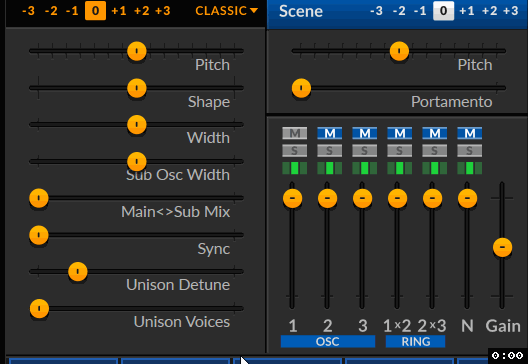The width and height of the screenshot is (528, 364).
Task: Click the Sync slider handle
Action: pyautogui.click(x=39, y=235)
